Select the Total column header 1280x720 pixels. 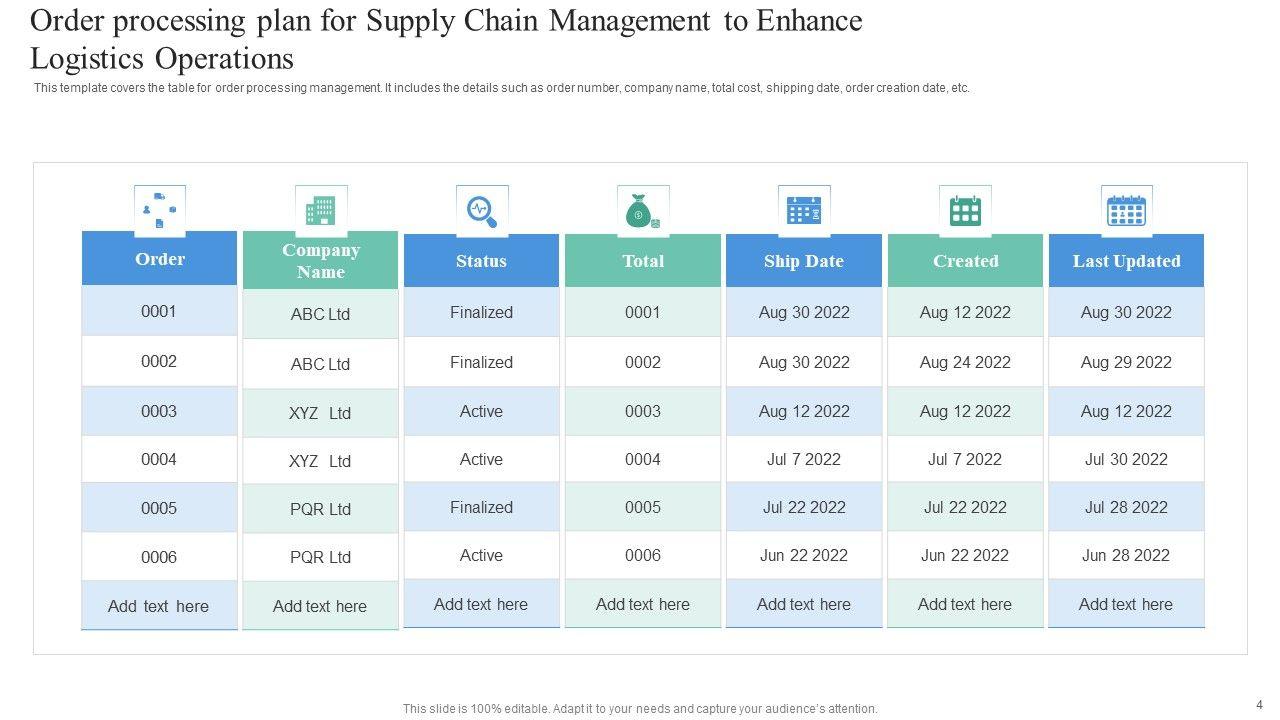(x=643, y=261)
